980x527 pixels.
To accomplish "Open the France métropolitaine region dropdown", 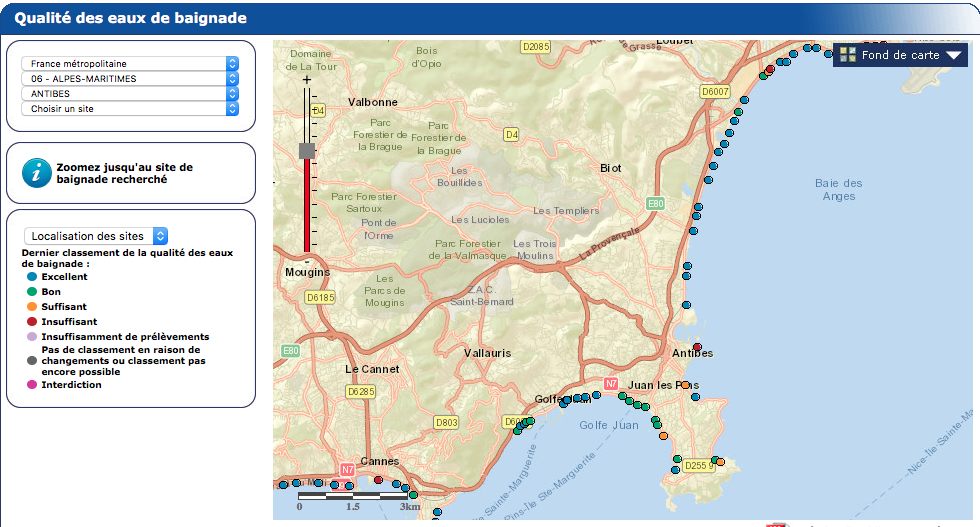I will [130, 63].
